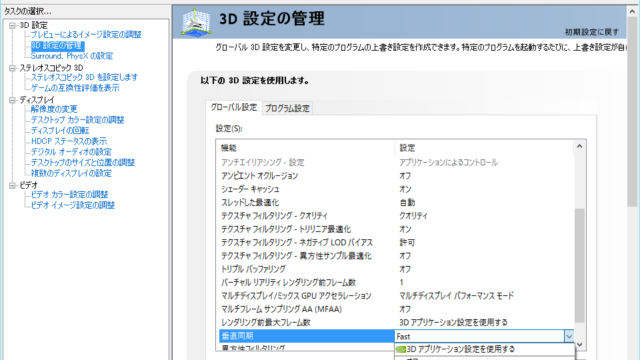The width and height of the screenshot is (640, 360).
Task: Select レンダリング前最大フレーム数 row
Action: pyautogui.click(x=396, y=322)
